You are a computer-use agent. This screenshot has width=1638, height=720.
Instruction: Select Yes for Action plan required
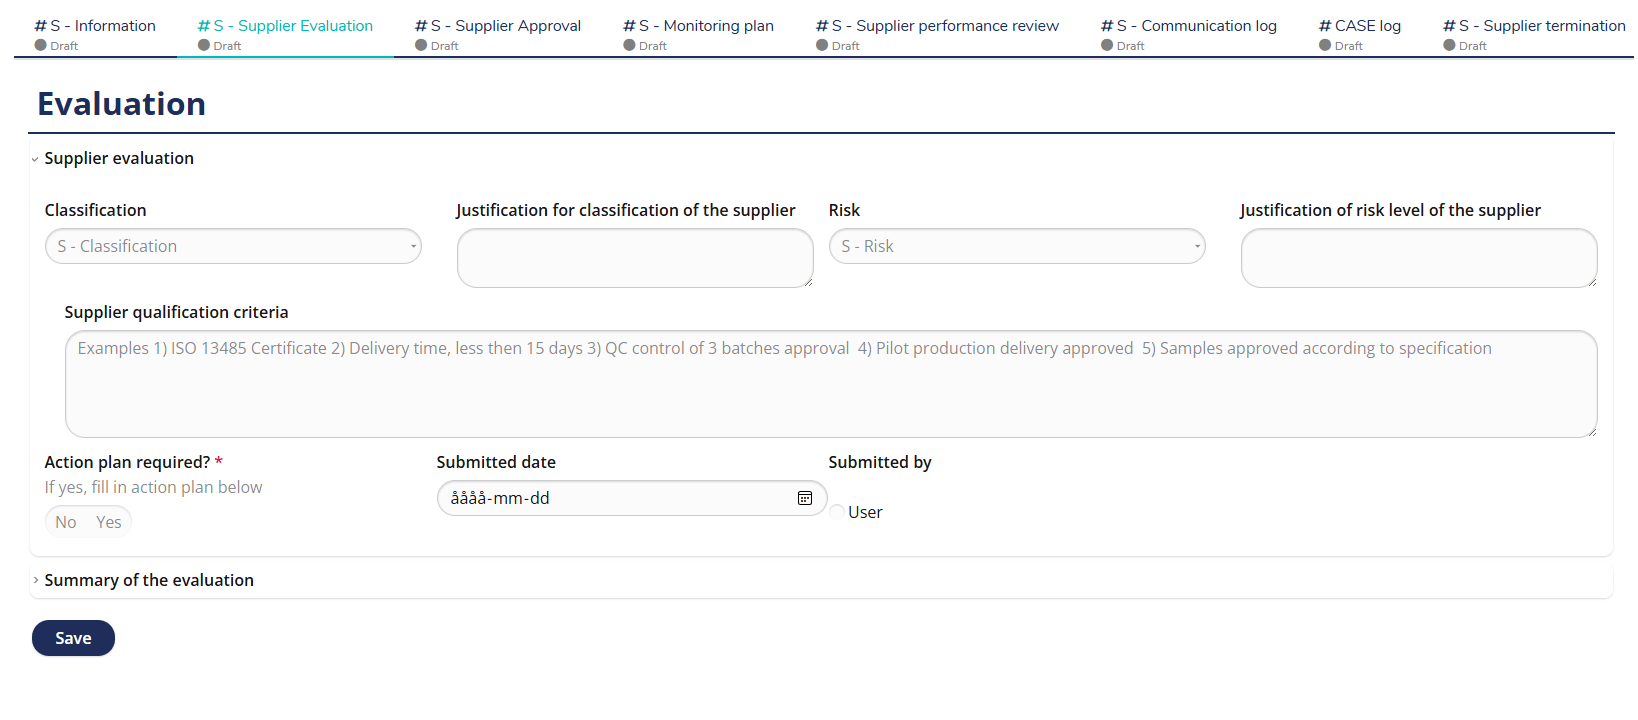pyautogui.click(x=108, y=522)
